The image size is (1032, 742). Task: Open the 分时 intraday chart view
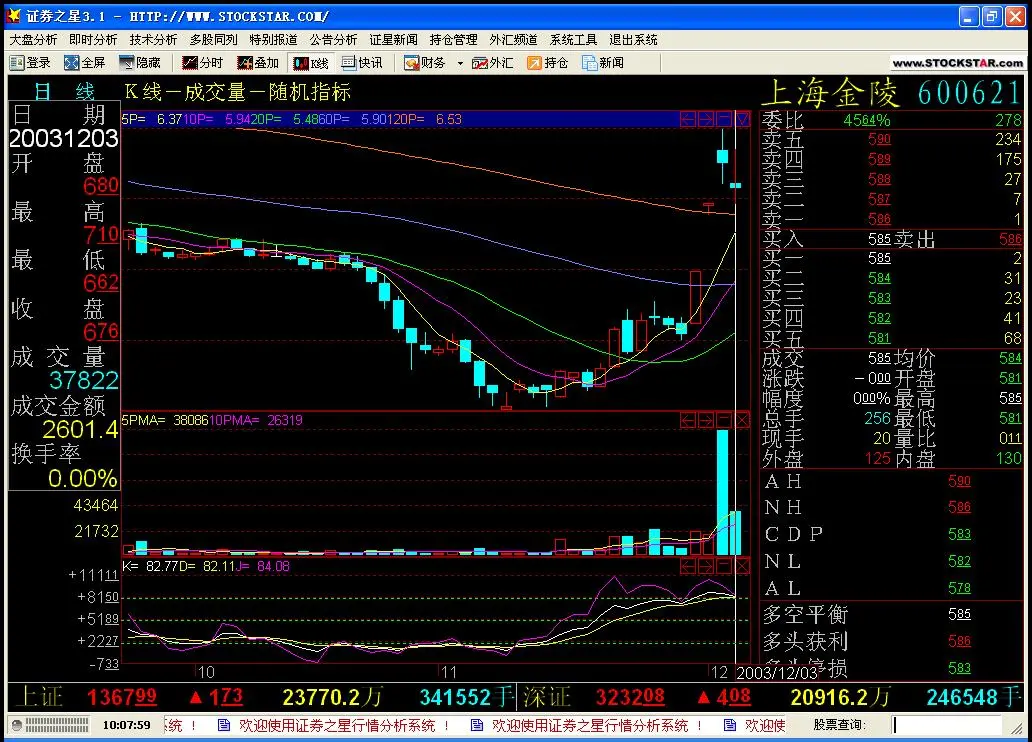(x=203, y=63)
